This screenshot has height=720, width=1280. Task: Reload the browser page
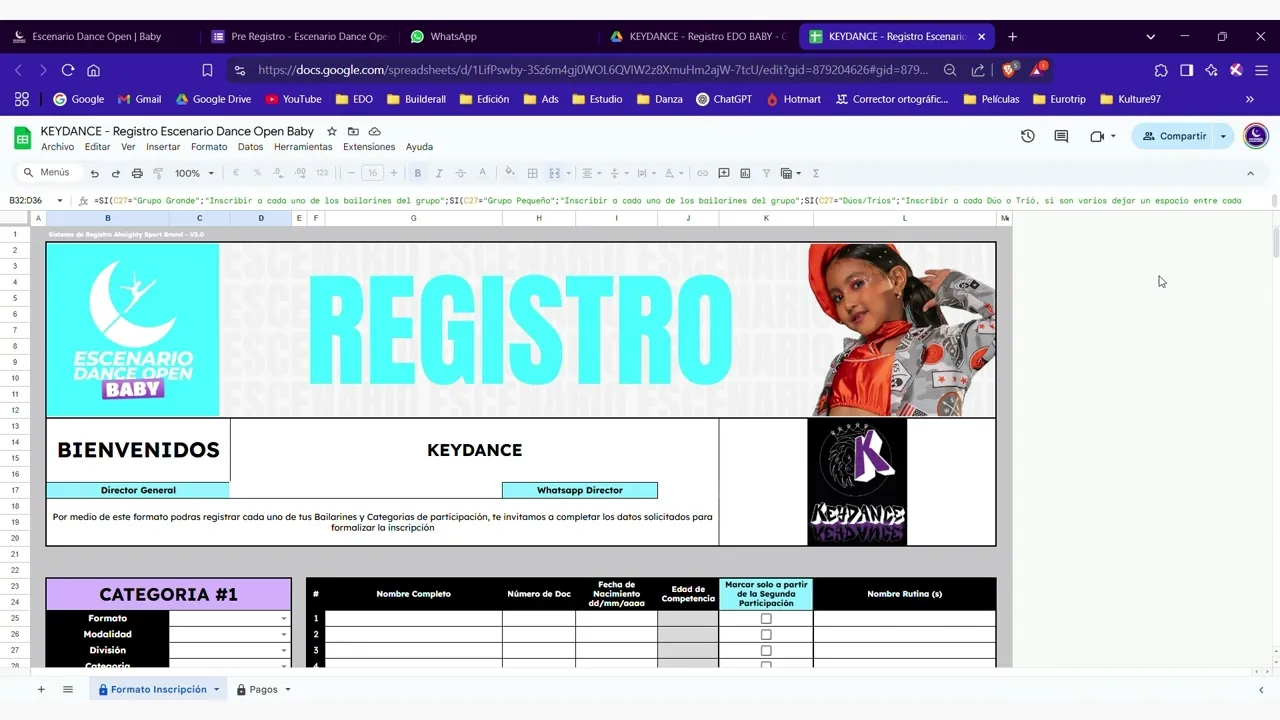(x=68, y=70)
